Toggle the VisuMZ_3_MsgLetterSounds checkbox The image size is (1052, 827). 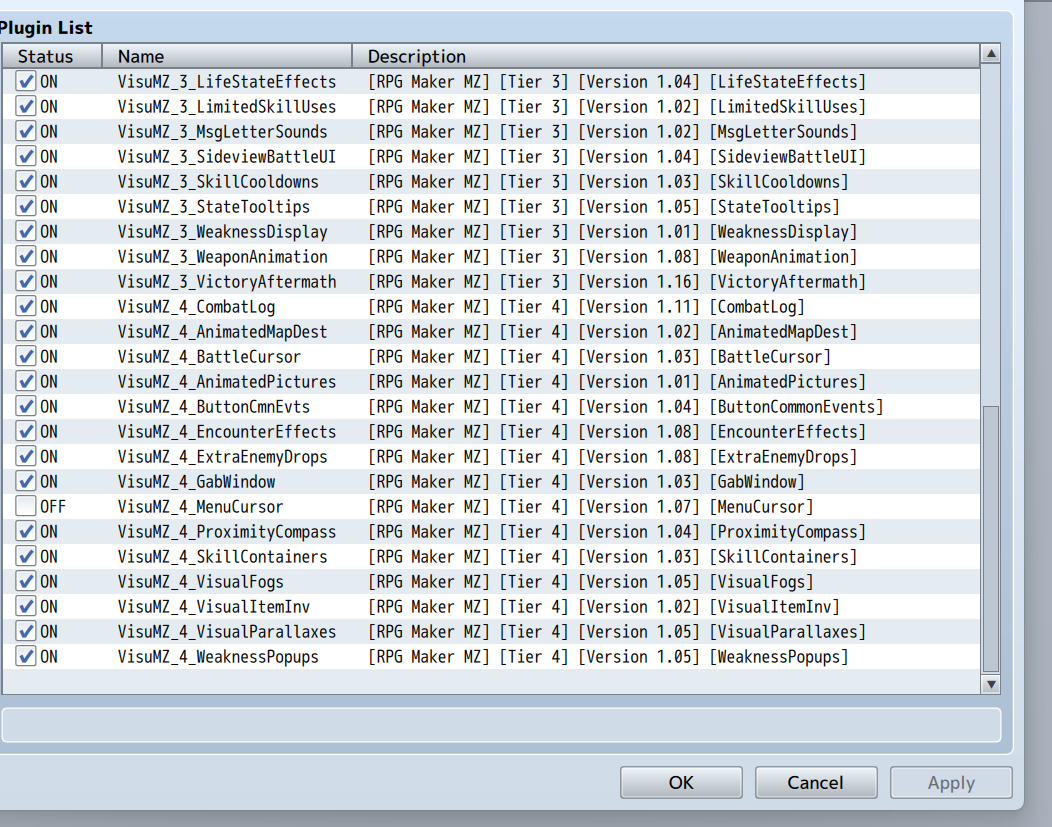26,131
